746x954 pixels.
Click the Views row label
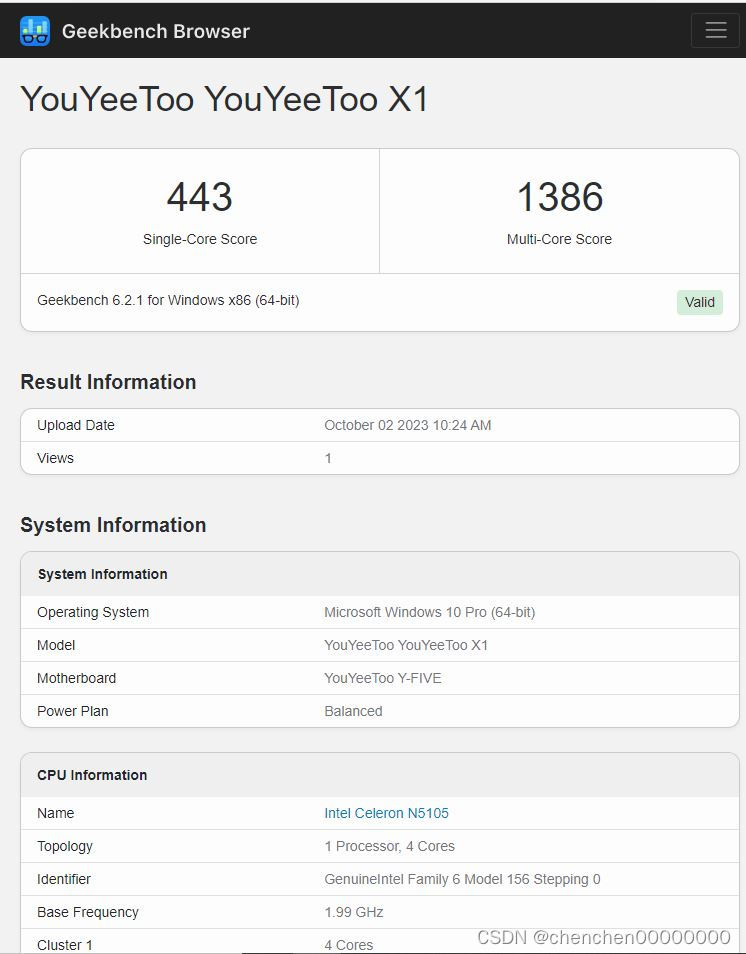coord(55,458)
